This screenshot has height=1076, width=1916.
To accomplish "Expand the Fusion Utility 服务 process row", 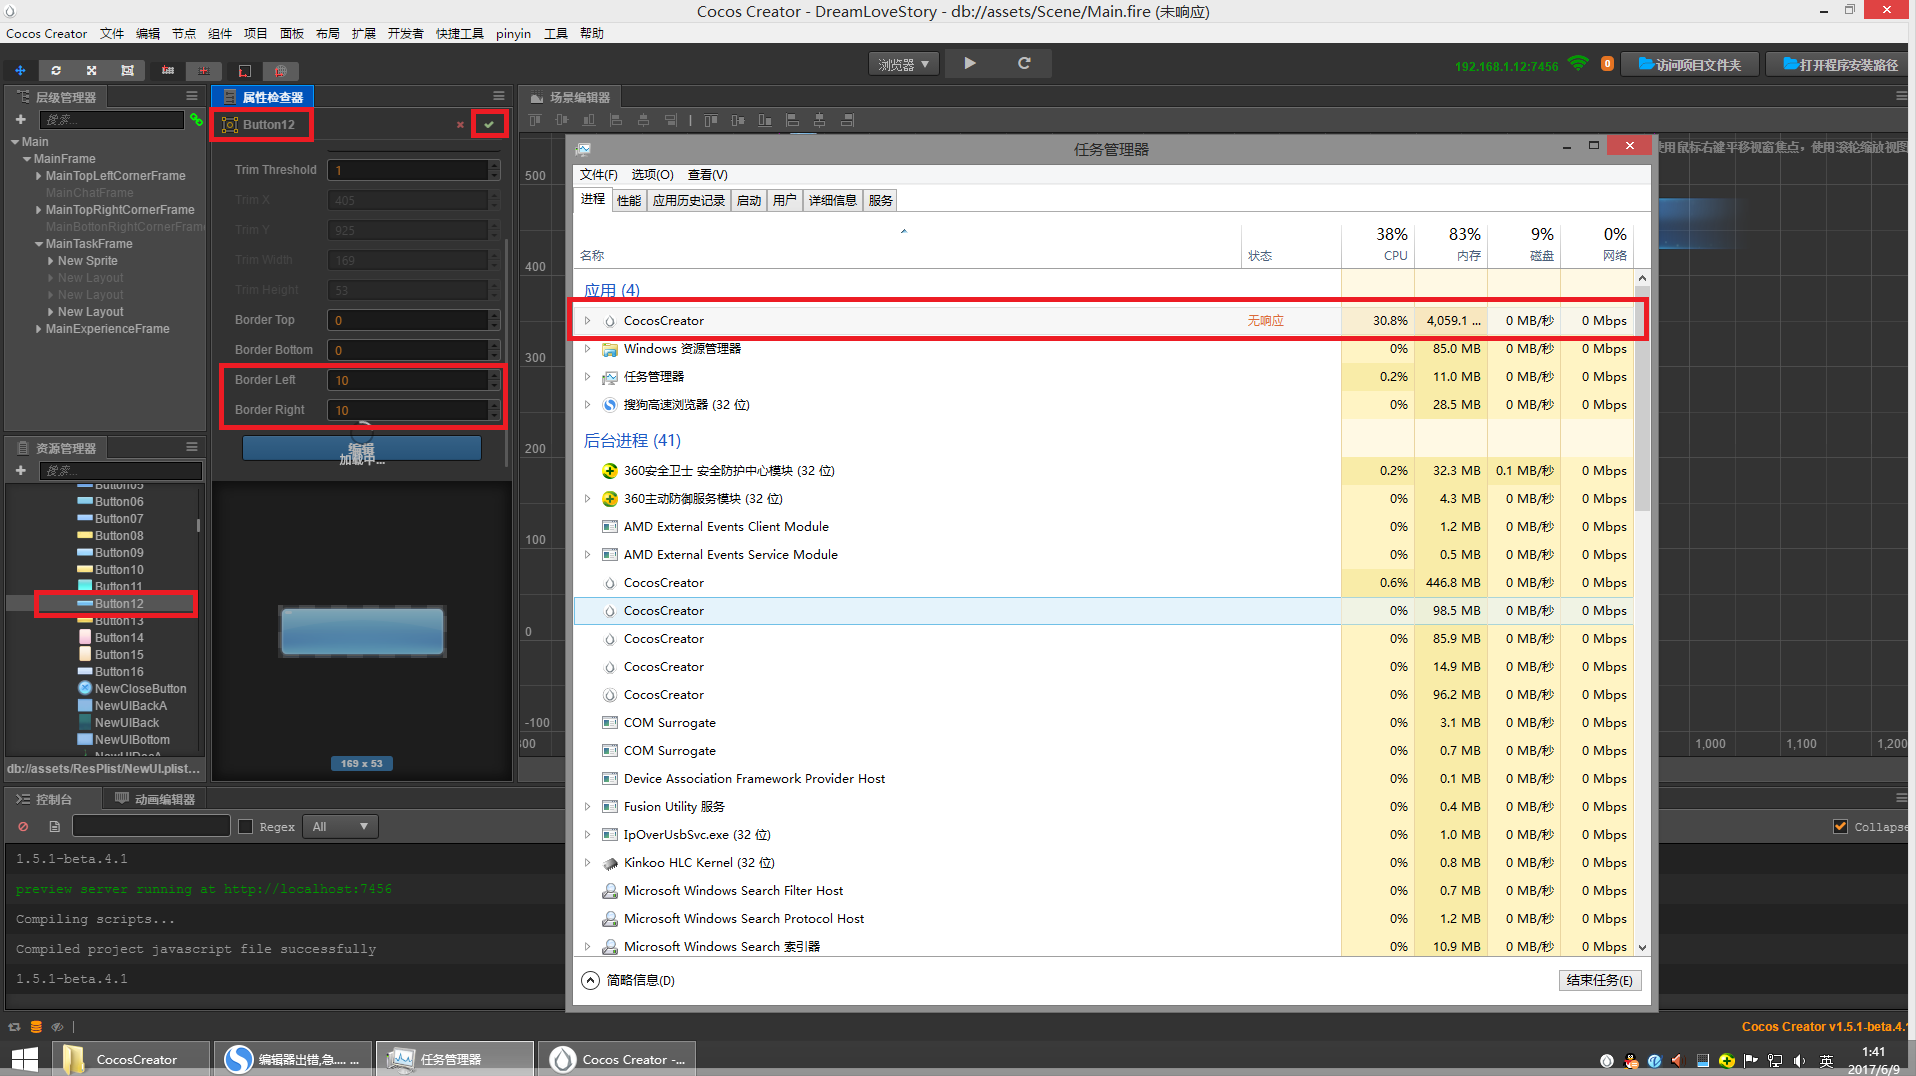I will (x=587, y=807).
